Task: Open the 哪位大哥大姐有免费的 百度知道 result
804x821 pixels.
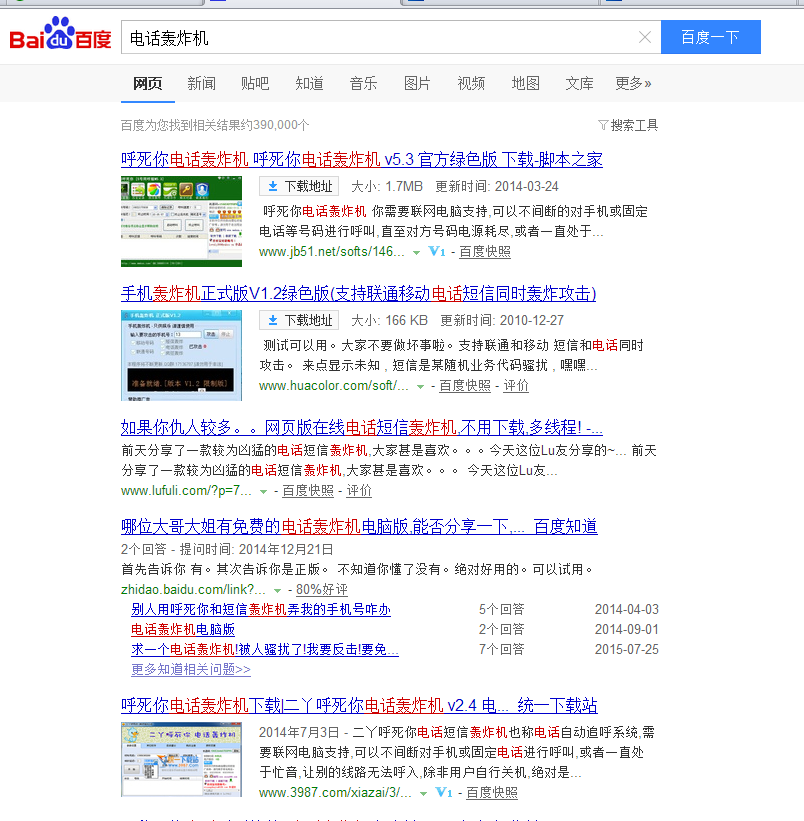Action: 359,526
